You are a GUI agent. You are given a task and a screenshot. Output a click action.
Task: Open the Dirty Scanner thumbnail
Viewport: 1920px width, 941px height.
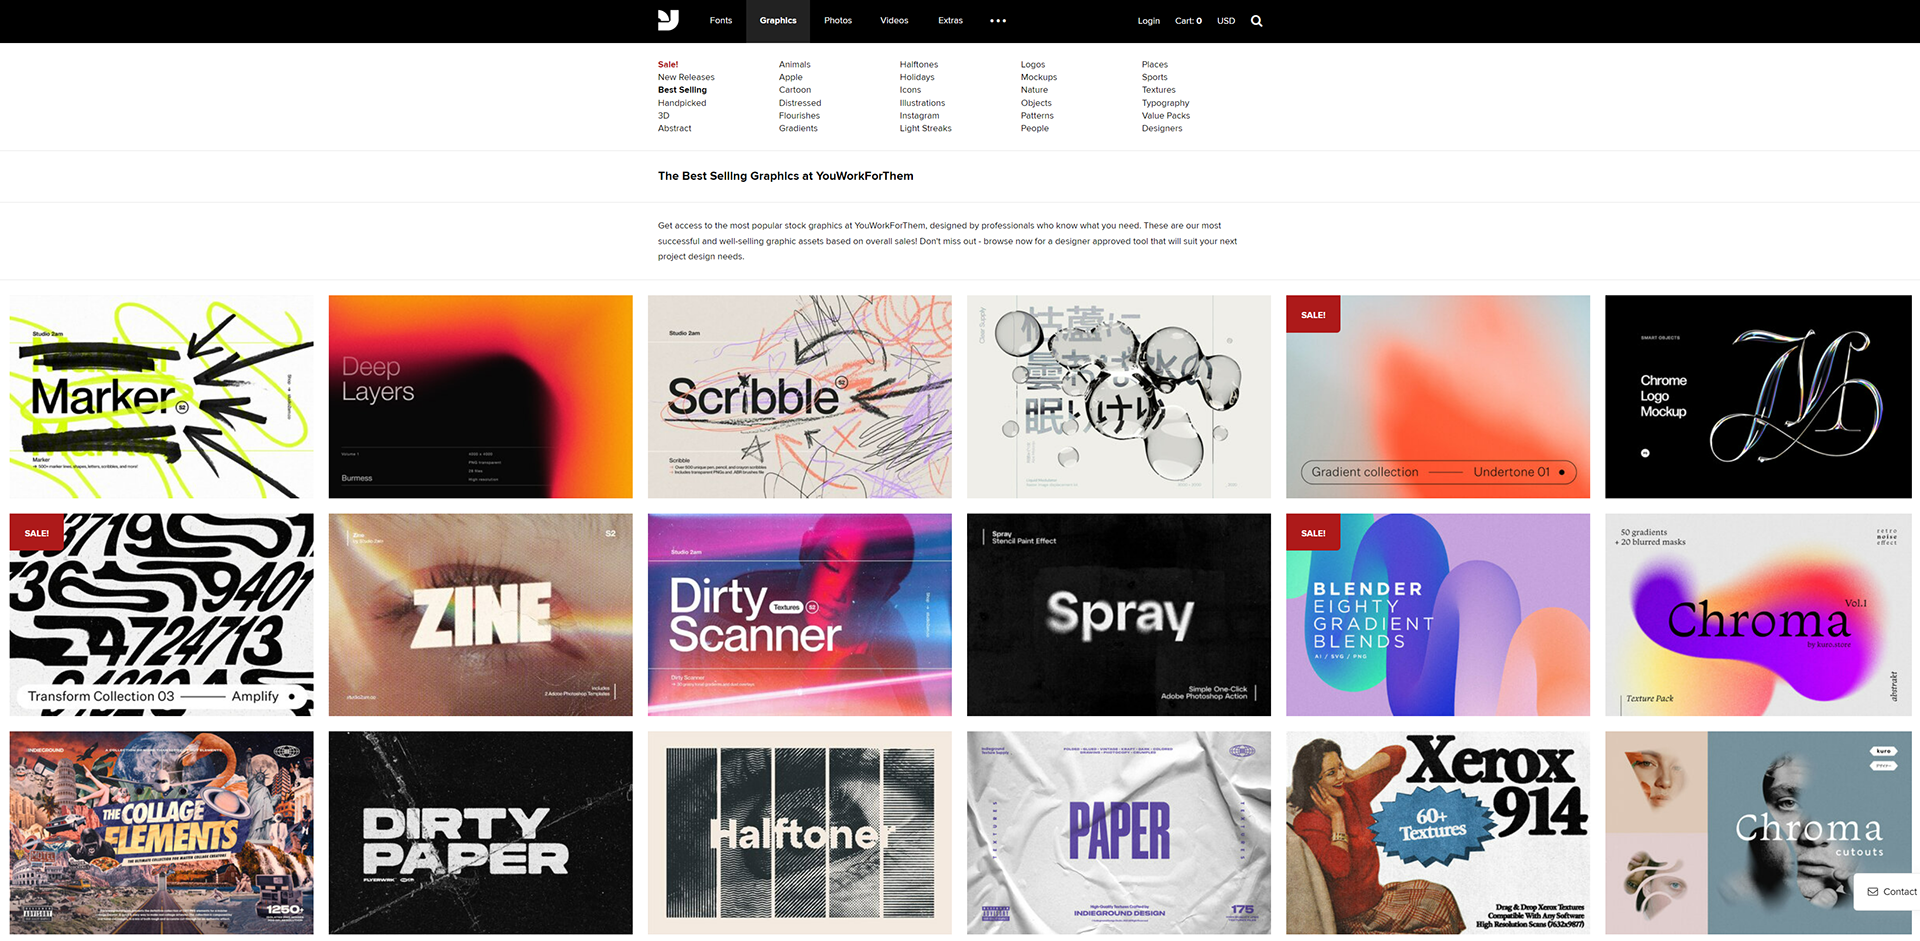pos(800,615)
